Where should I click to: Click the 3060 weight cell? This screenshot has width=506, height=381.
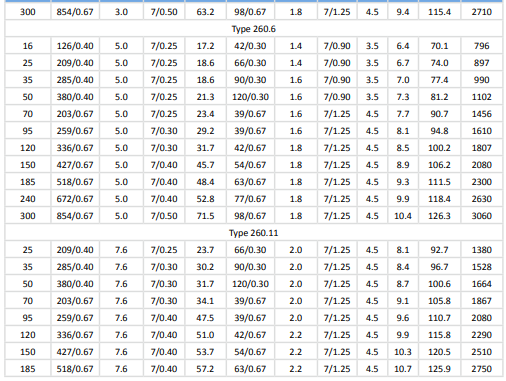coord(482,216)
